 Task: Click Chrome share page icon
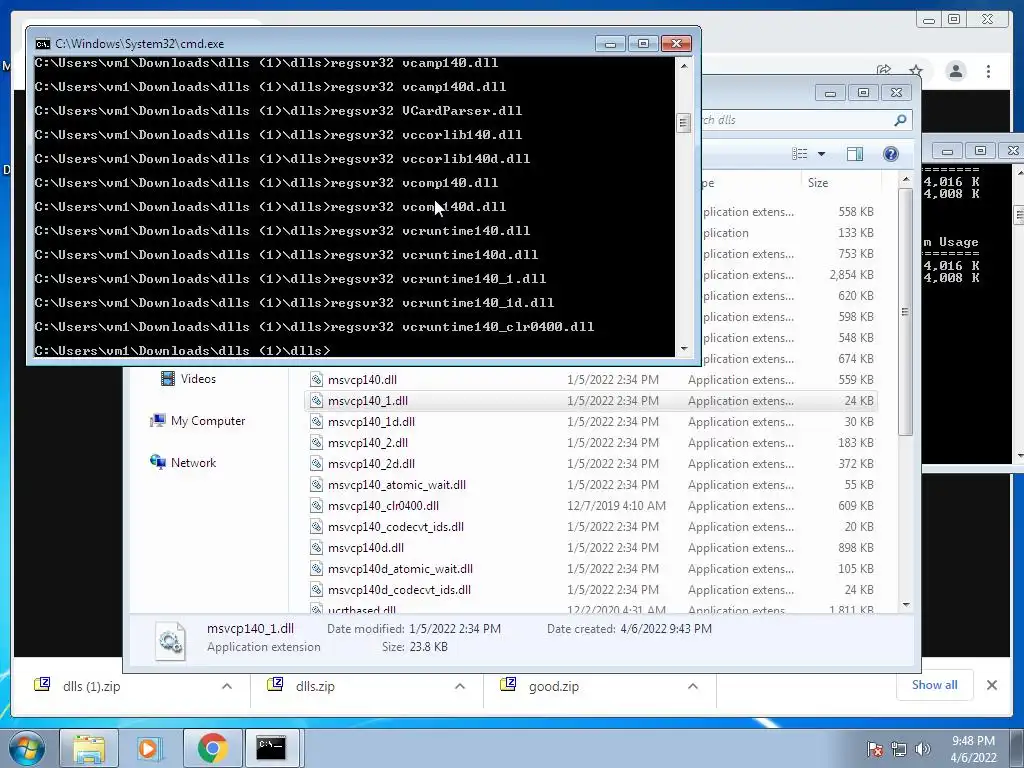tap(884, 71)
